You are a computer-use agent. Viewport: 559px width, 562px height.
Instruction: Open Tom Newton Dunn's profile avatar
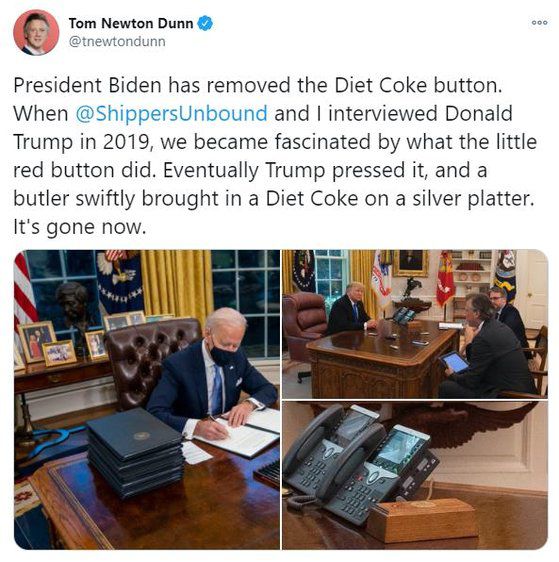point(36,33)
